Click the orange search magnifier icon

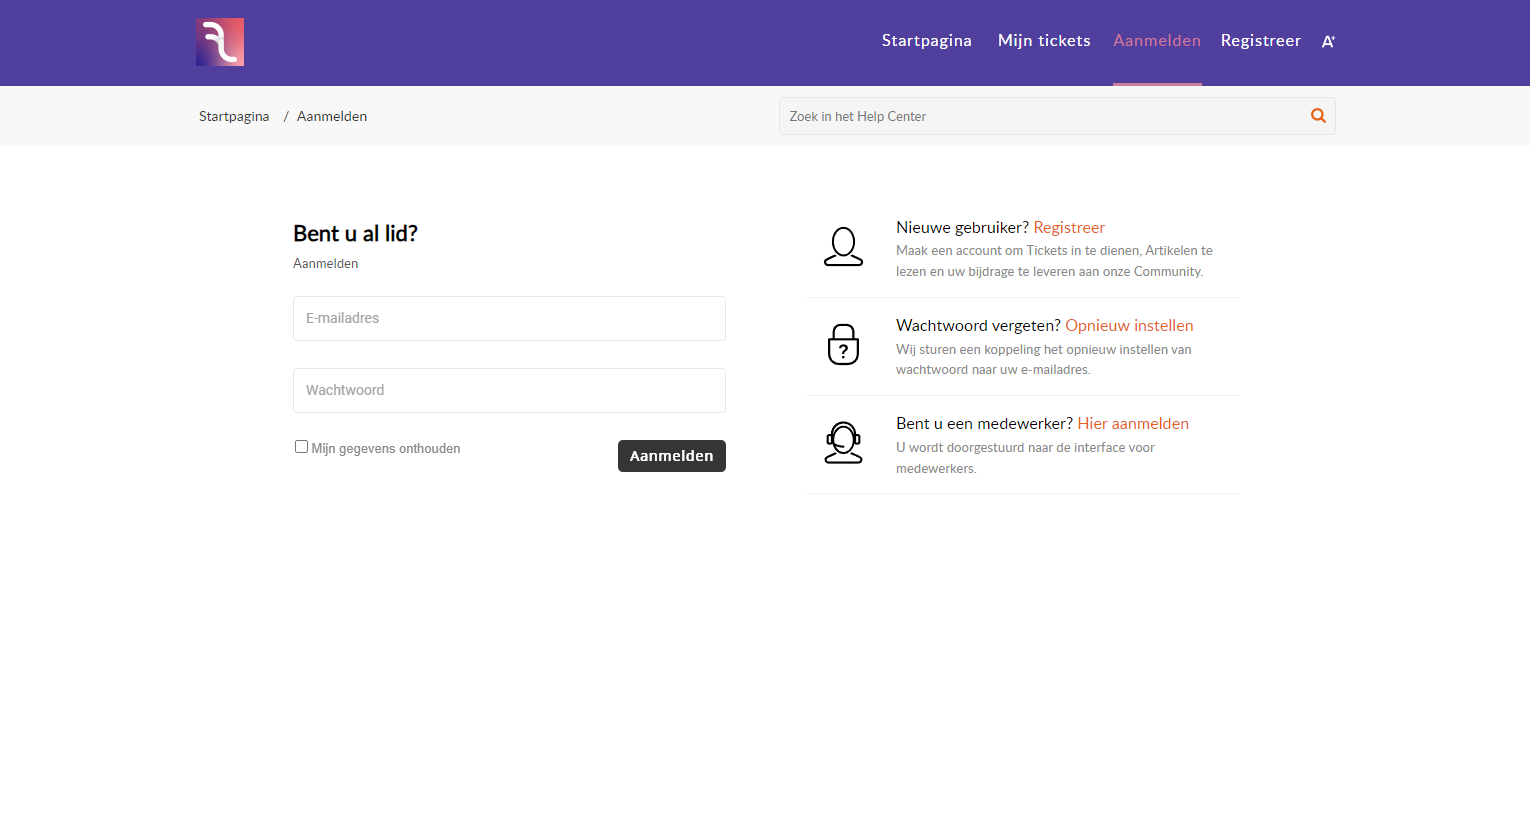pyautogui.click(x=1318, y=116)
